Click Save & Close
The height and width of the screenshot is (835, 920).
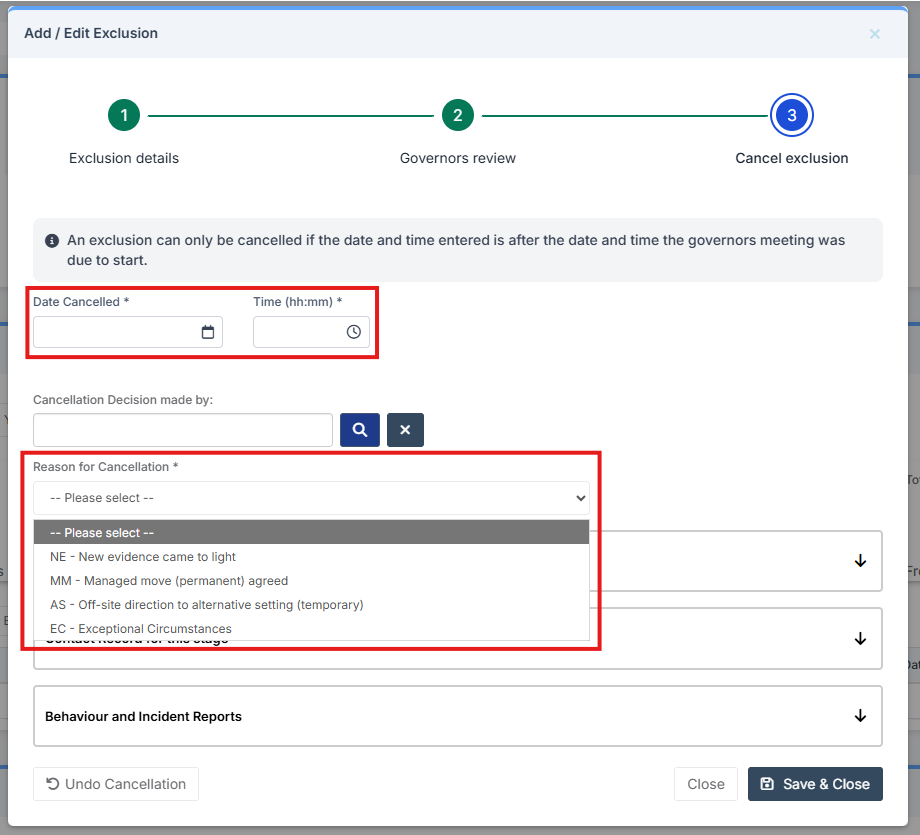coord(815,784)
